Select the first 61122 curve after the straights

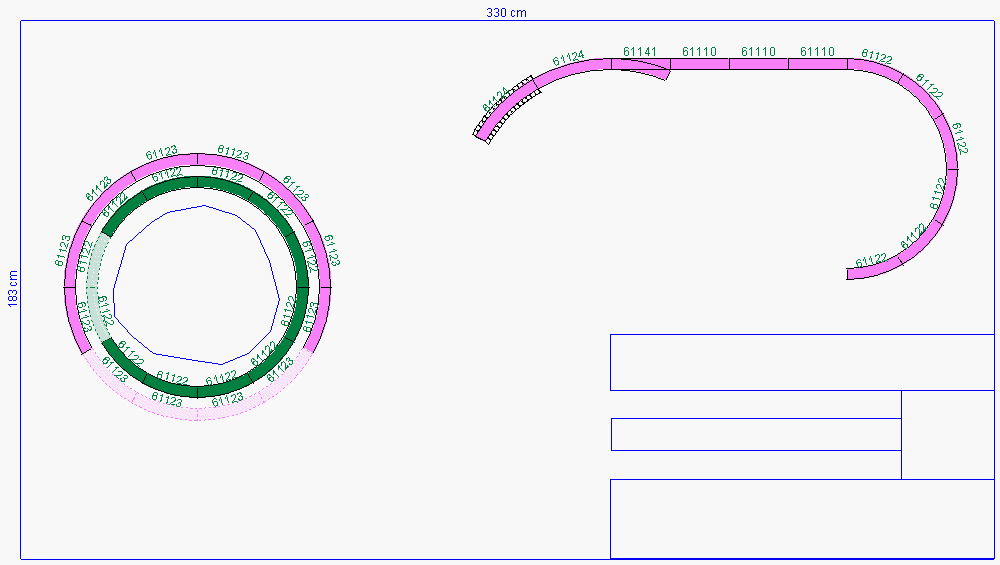click(x=876, y=69)
